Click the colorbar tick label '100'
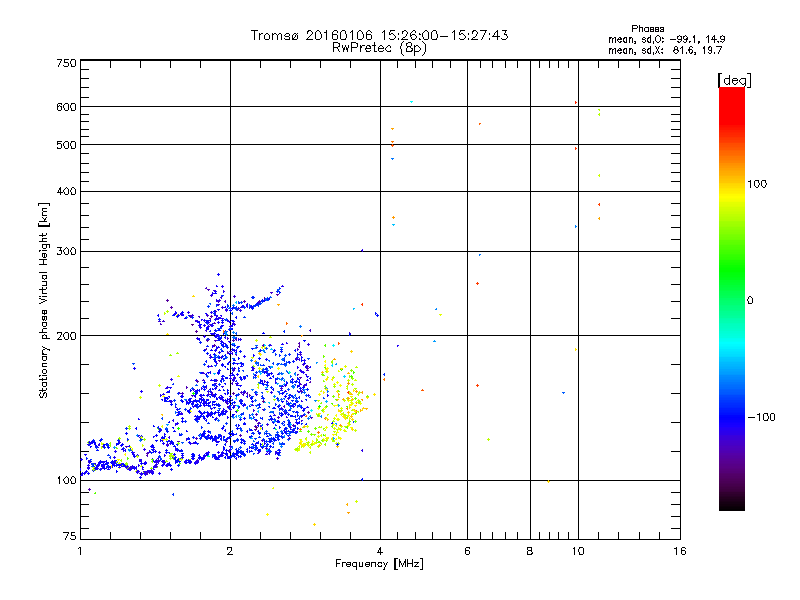Screen dimensions: 800x600 757,184
